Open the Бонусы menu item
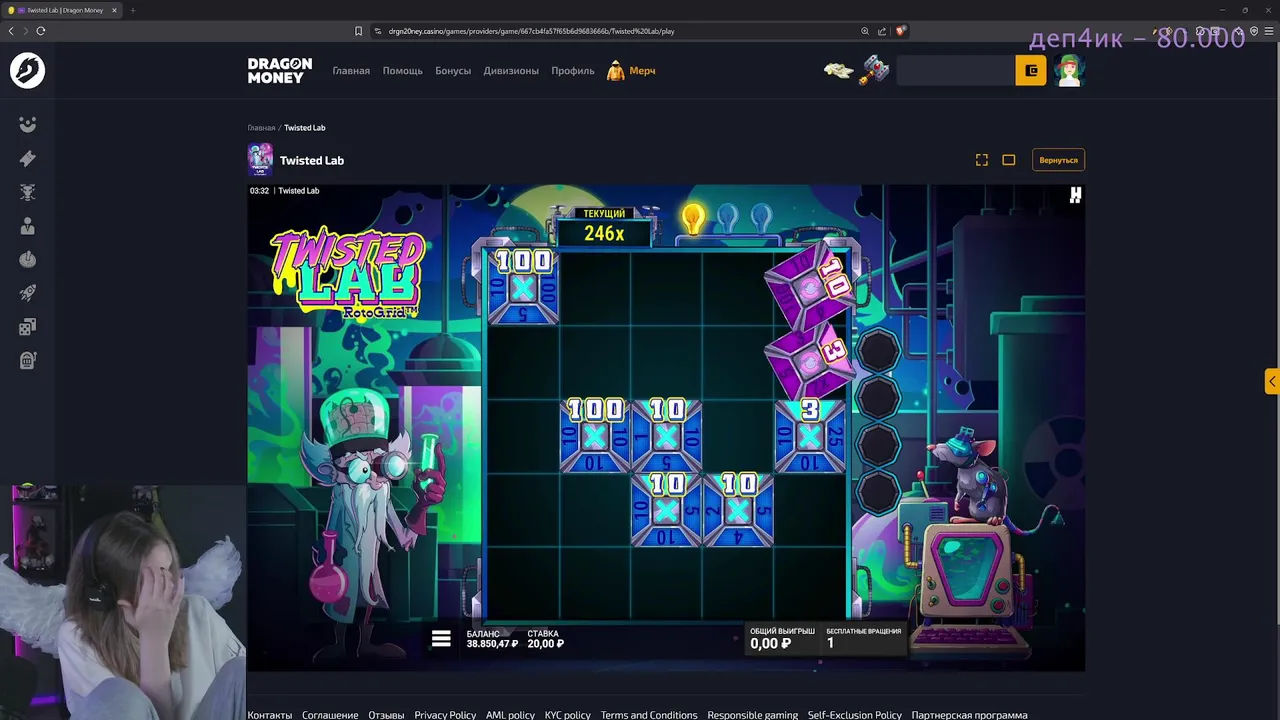Viewport: 1280px width, 720px height. 453,71
